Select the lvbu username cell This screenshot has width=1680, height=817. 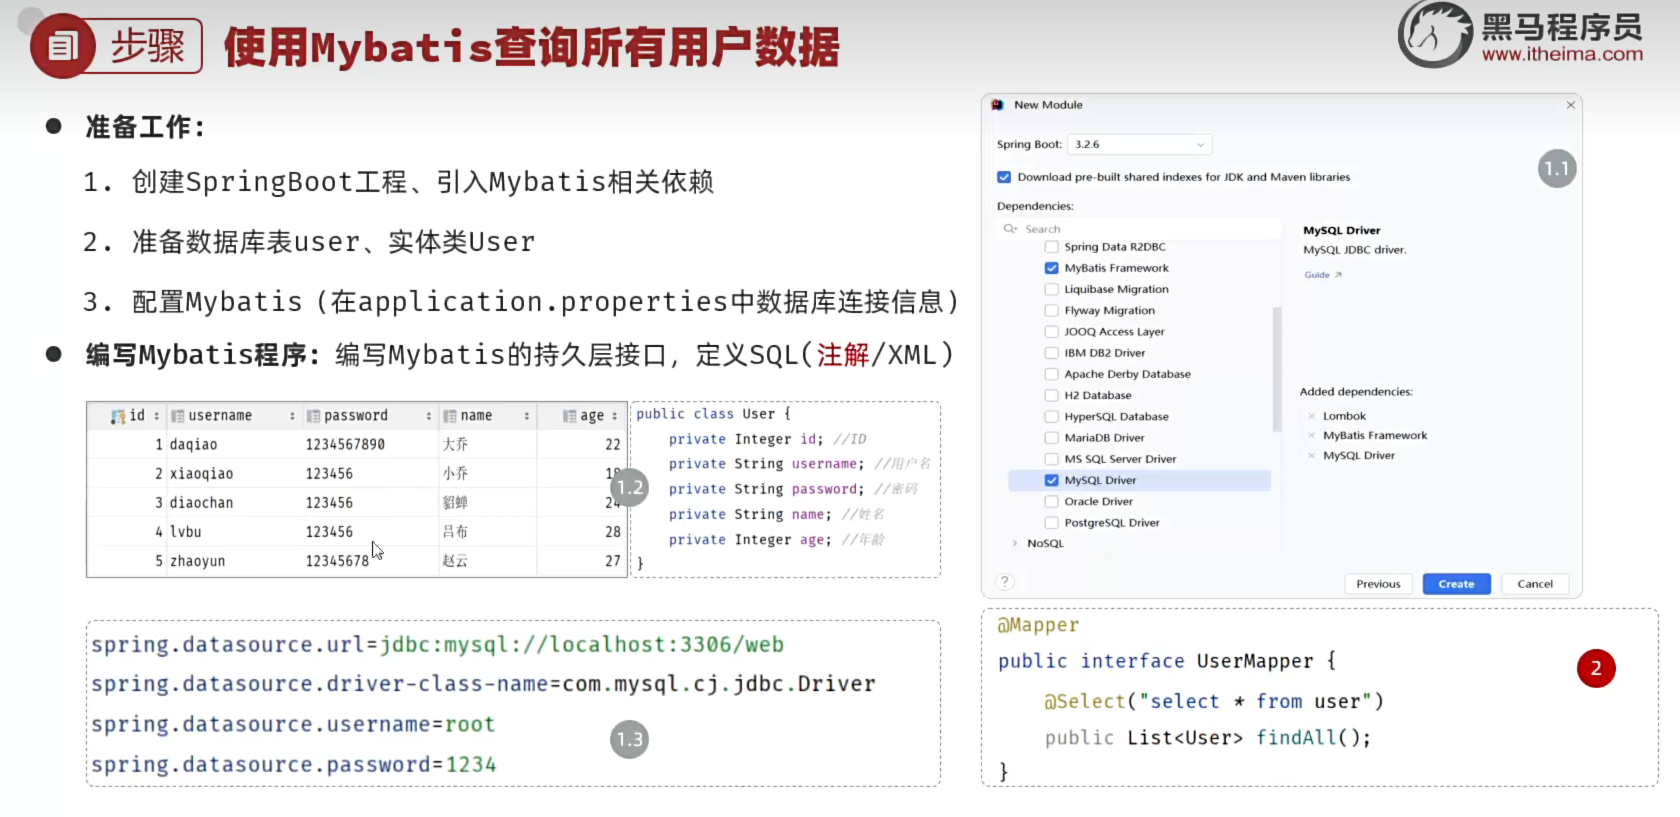tap(233, 532)
